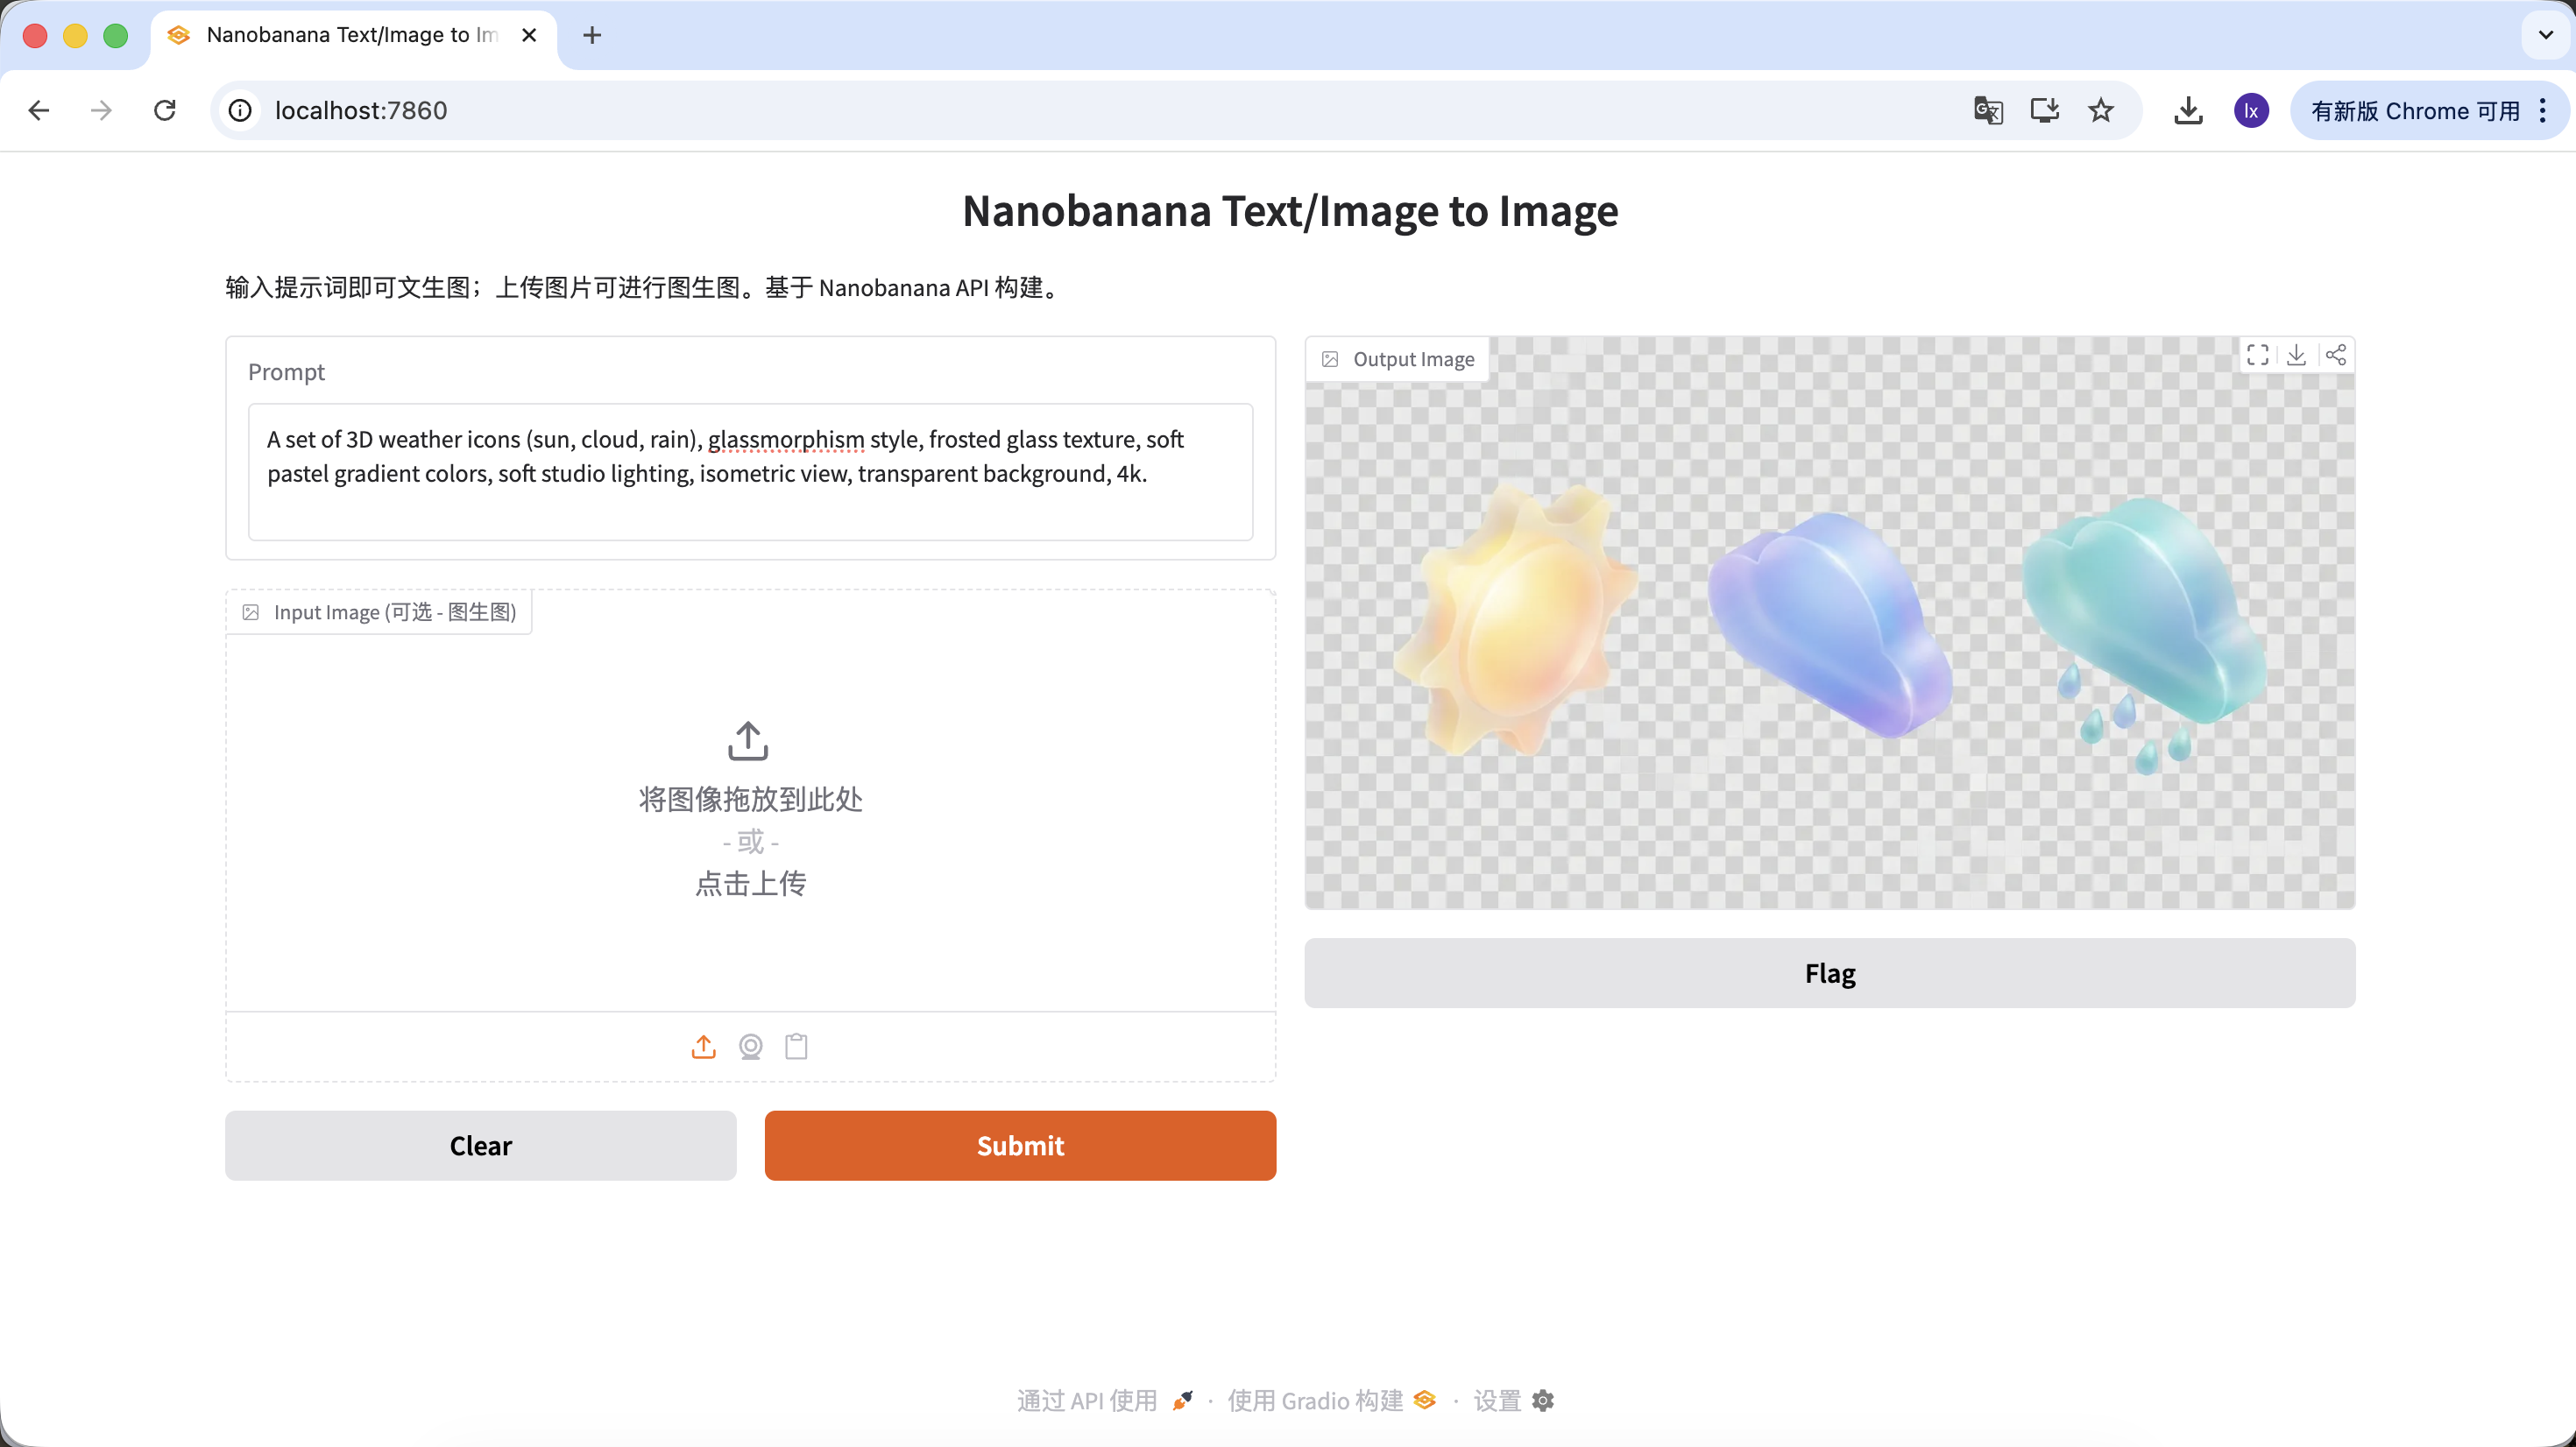Click the Clear button

pyautogui.click(x=480, y=1145)
